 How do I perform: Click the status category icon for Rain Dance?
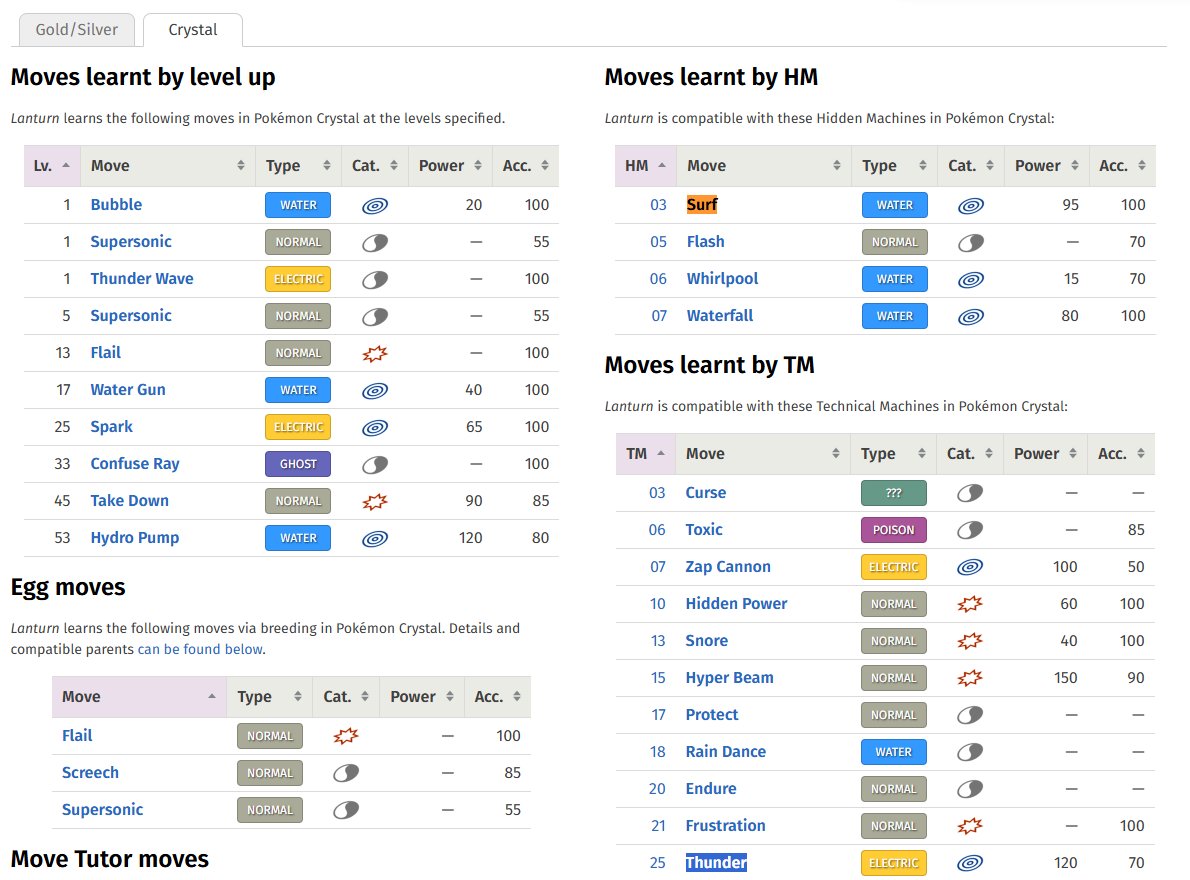click(970, 752)
